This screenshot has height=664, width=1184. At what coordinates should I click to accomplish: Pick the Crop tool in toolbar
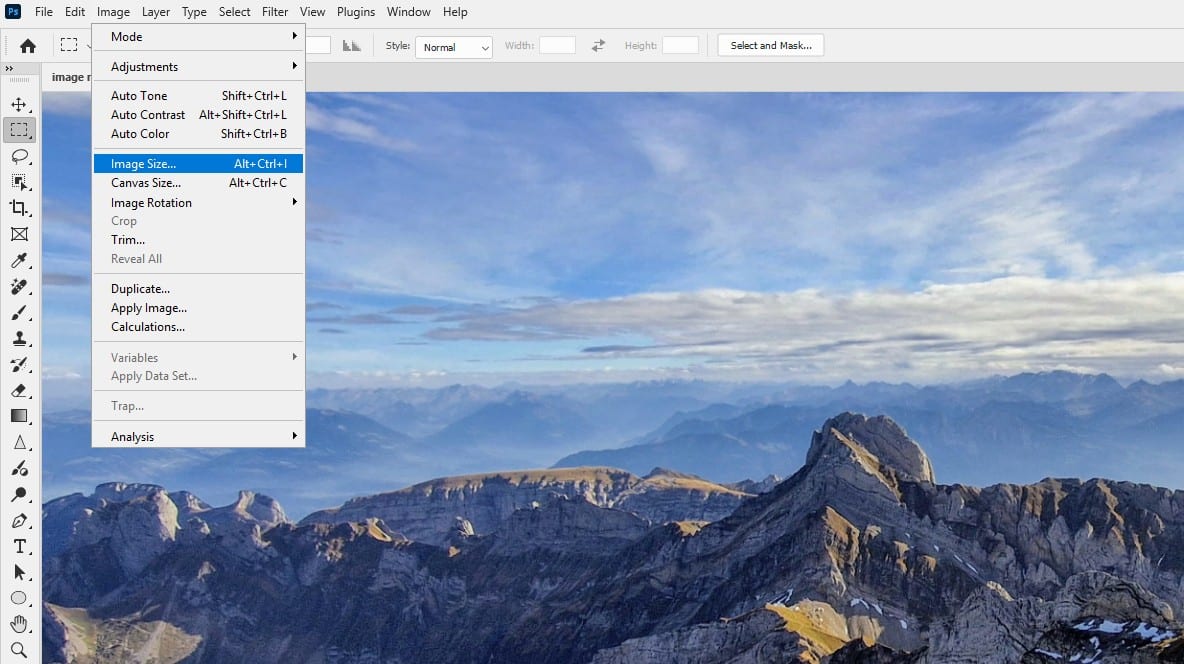coord(19,208)
